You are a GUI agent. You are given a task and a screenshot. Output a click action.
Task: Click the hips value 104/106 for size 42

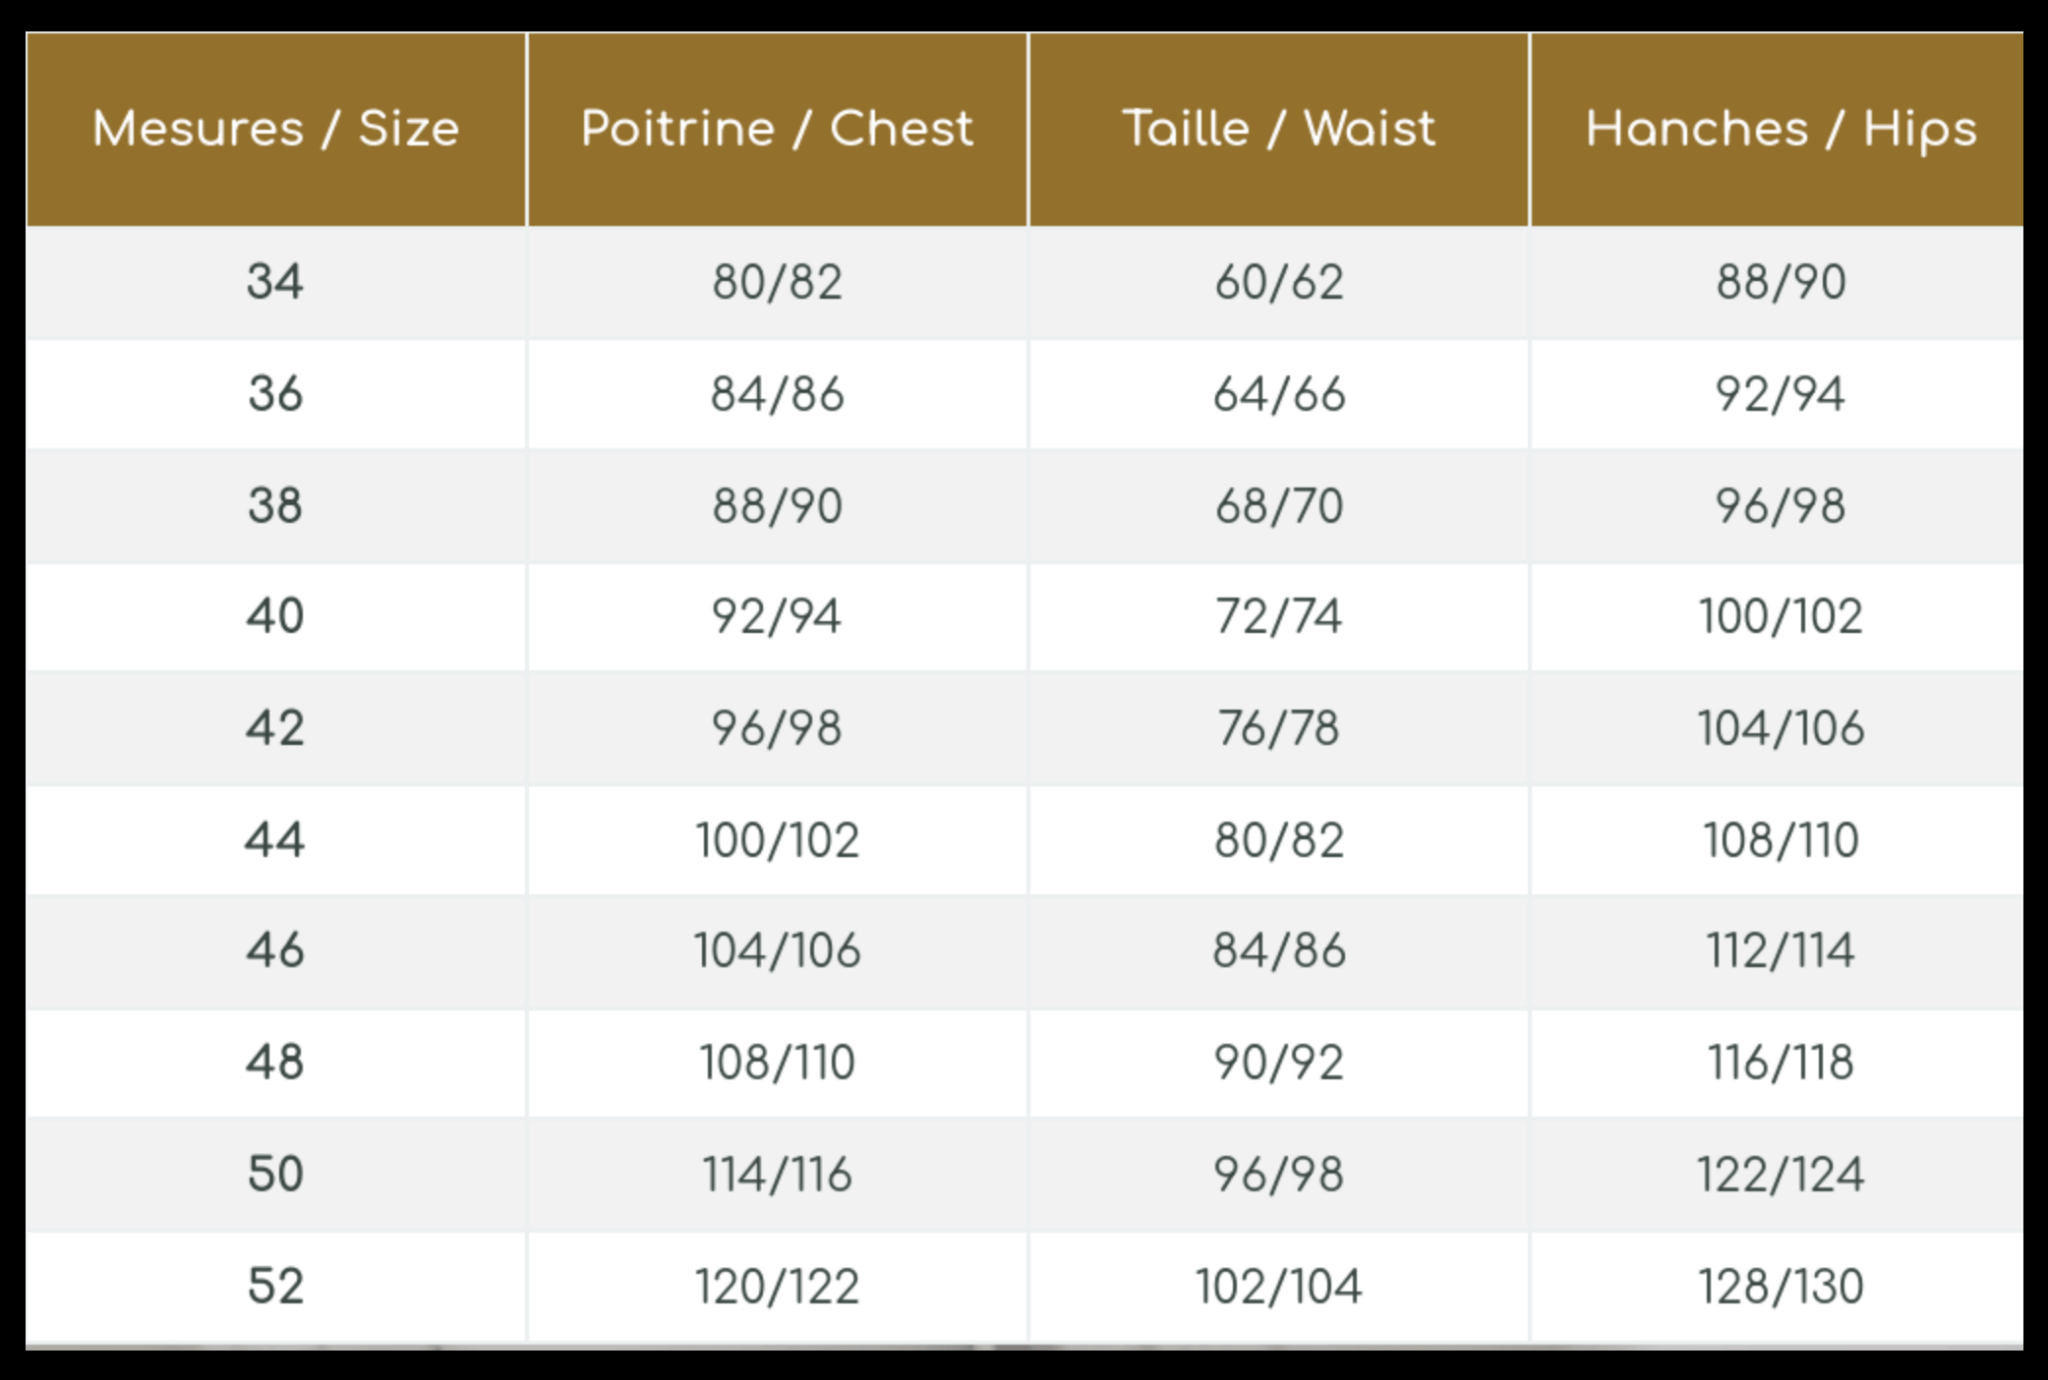[1781, 729]
